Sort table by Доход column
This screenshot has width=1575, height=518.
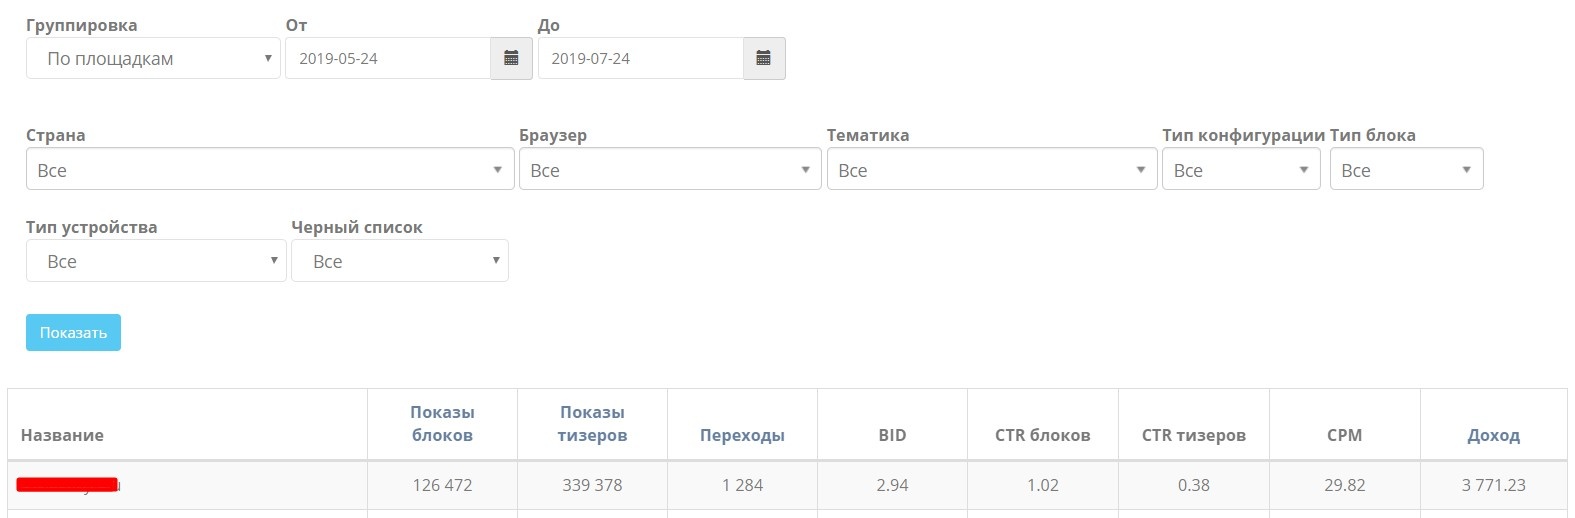click(1493, 435)
